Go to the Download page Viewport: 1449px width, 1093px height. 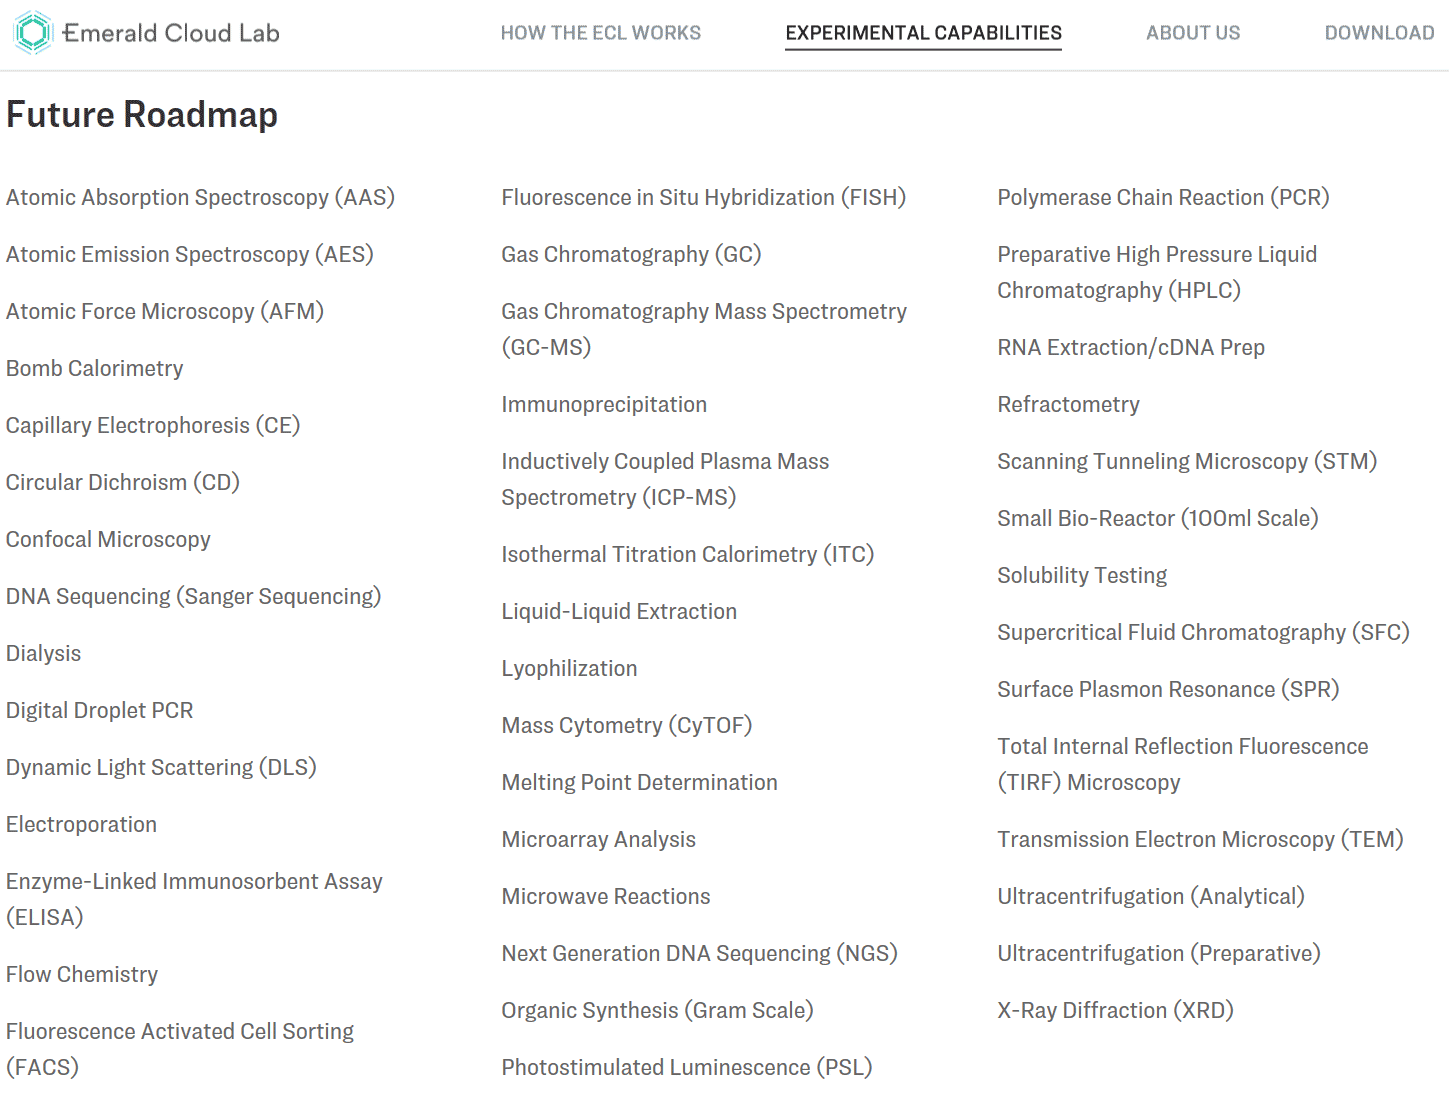pyautogui.click(x=1380, y=33)
